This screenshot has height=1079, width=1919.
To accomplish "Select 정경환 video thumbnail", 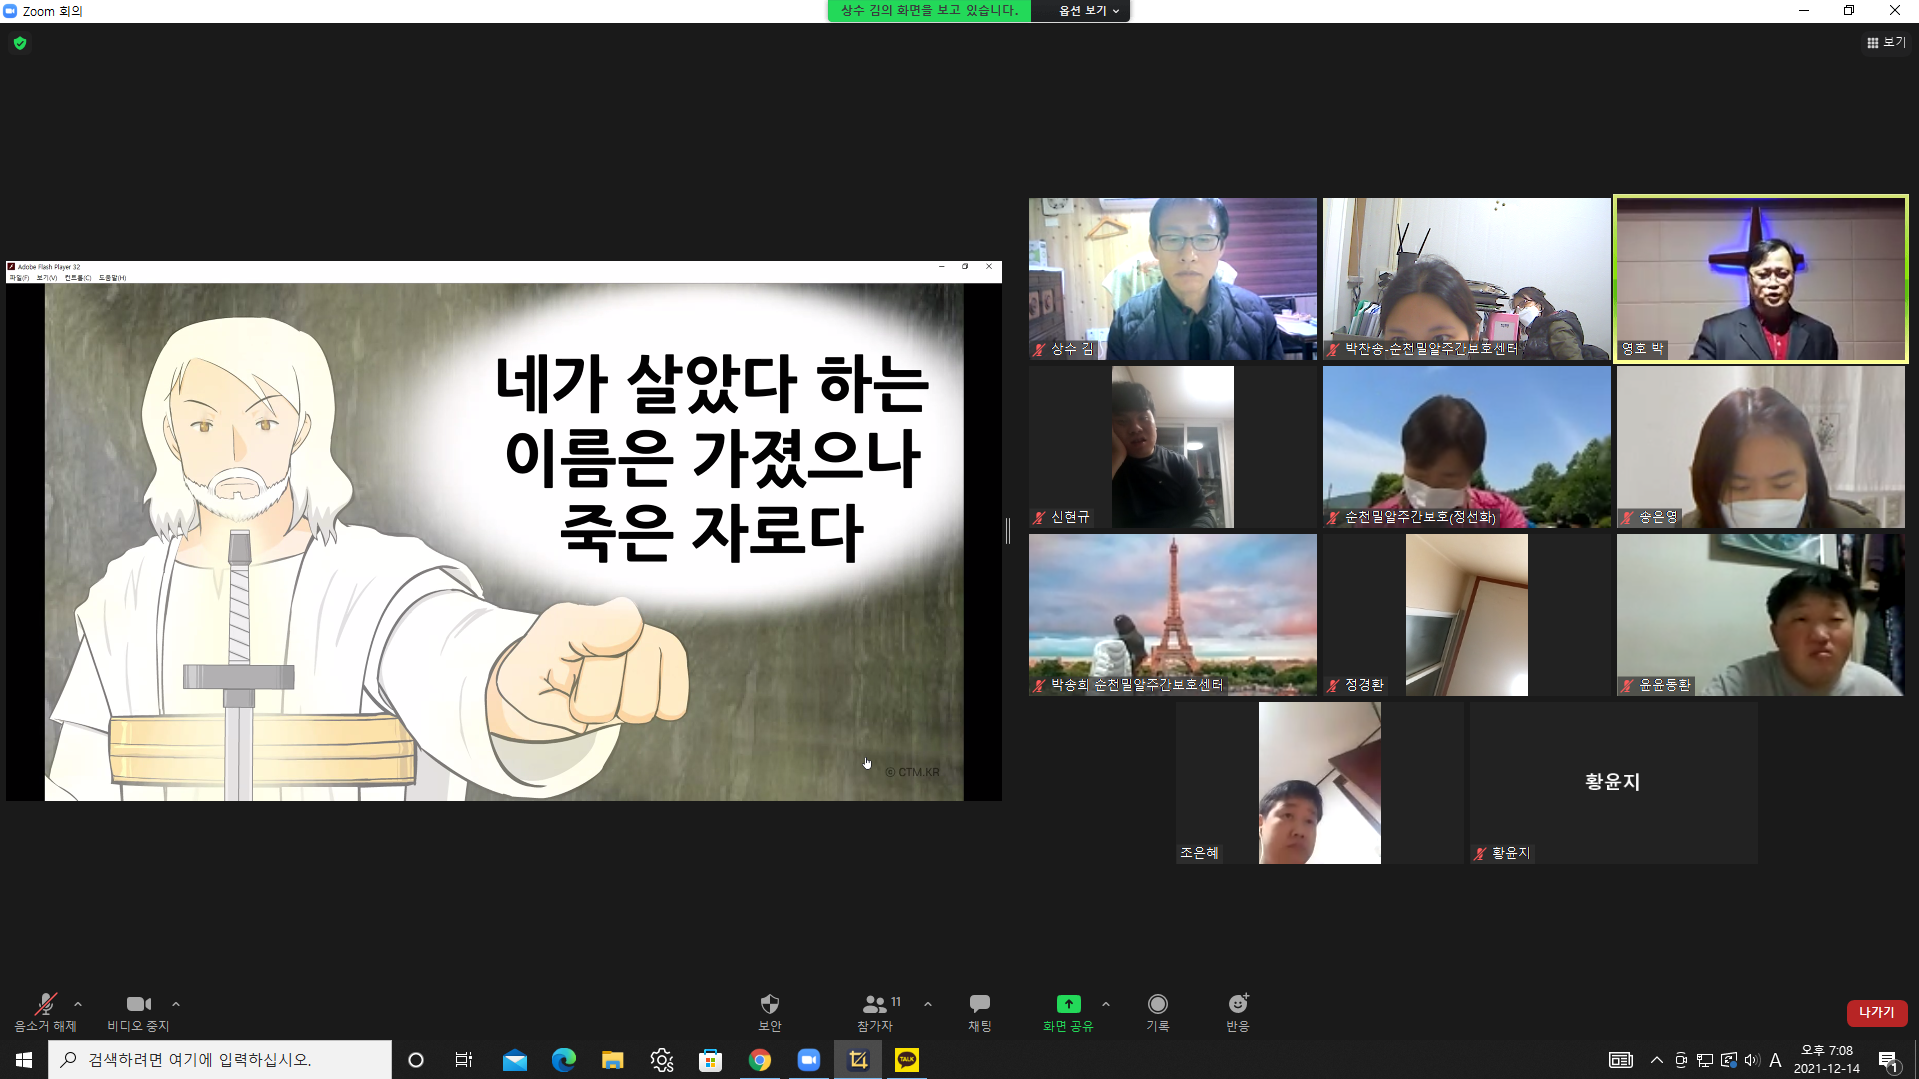I will (1467, 615).
